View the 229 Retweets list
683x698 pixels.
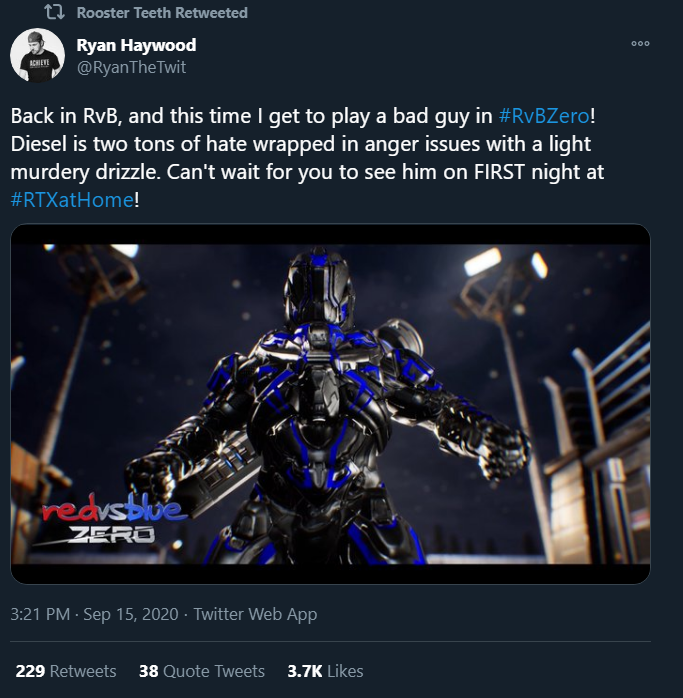[x=66, y=671]
